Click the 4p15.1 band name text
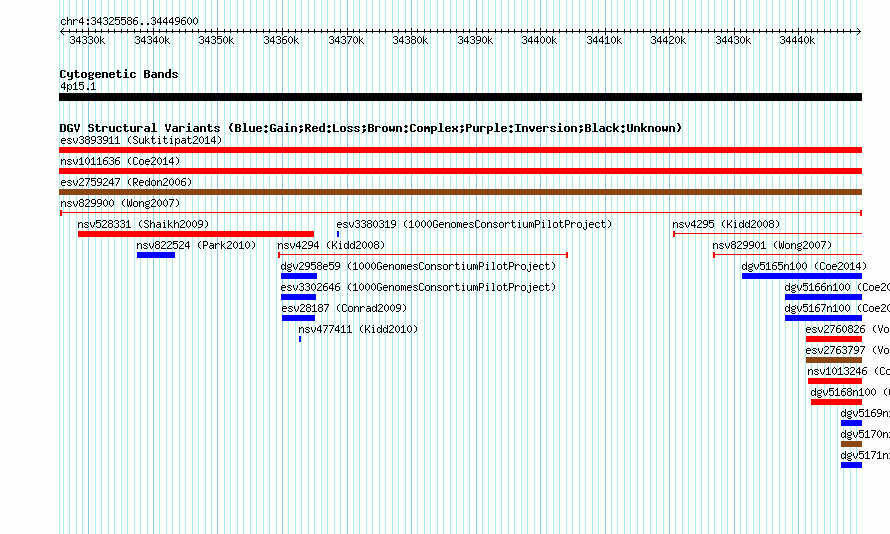 [78, 86]
